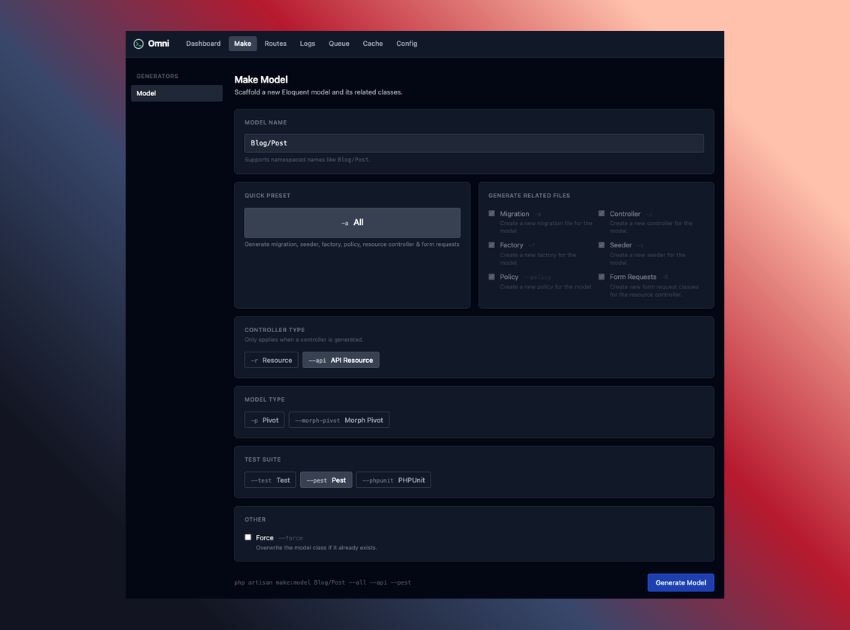Switch to the Queue tab
The width and height of the screenshot is (850, 630).
click(339, 44)
